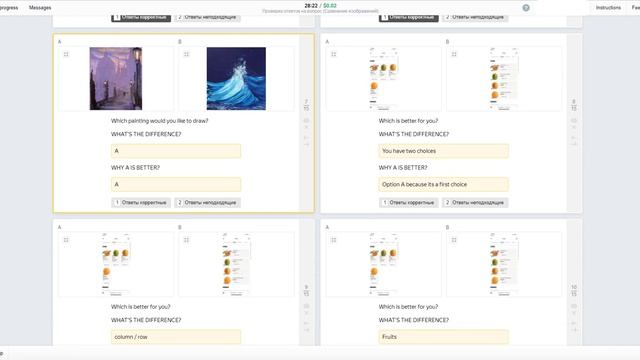Screen dimensions: 640x360
Task: Expand image B in the 'column / row' card
Action: click(x=187, y=240)
